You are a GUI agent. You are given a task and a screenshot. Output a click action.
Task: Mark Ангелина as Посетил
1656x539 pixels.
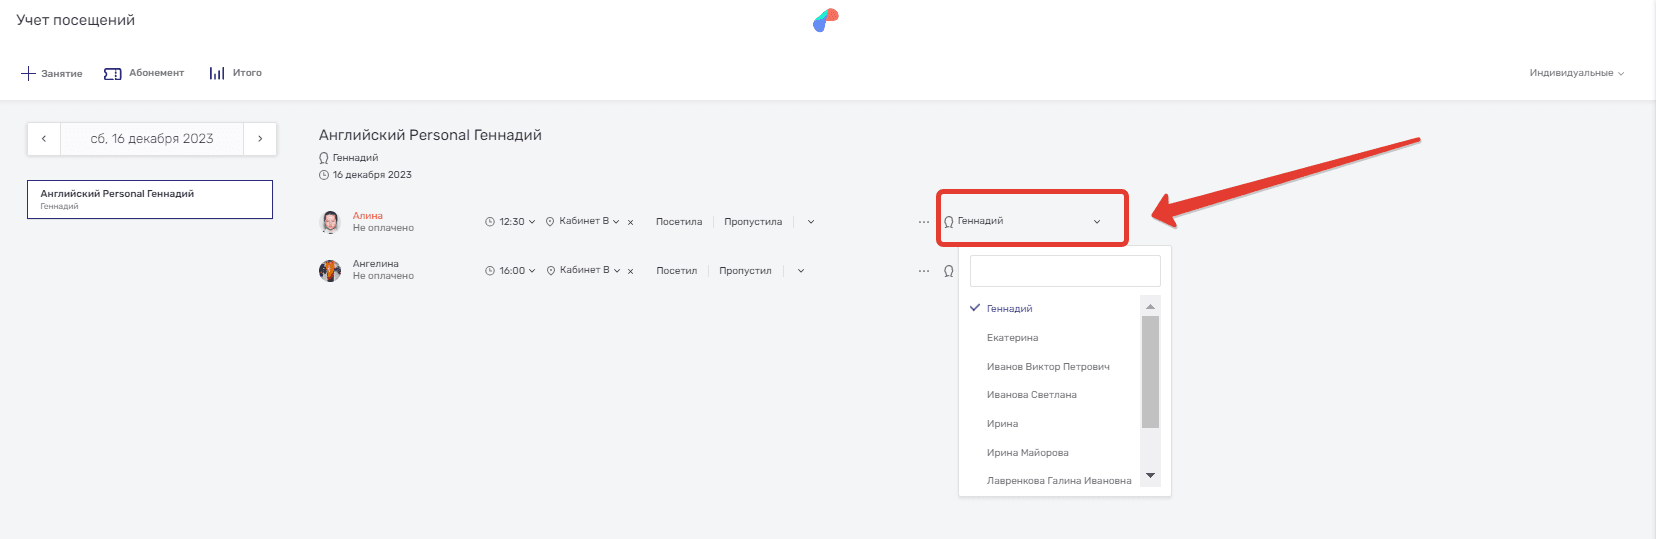tap(676, 271)
